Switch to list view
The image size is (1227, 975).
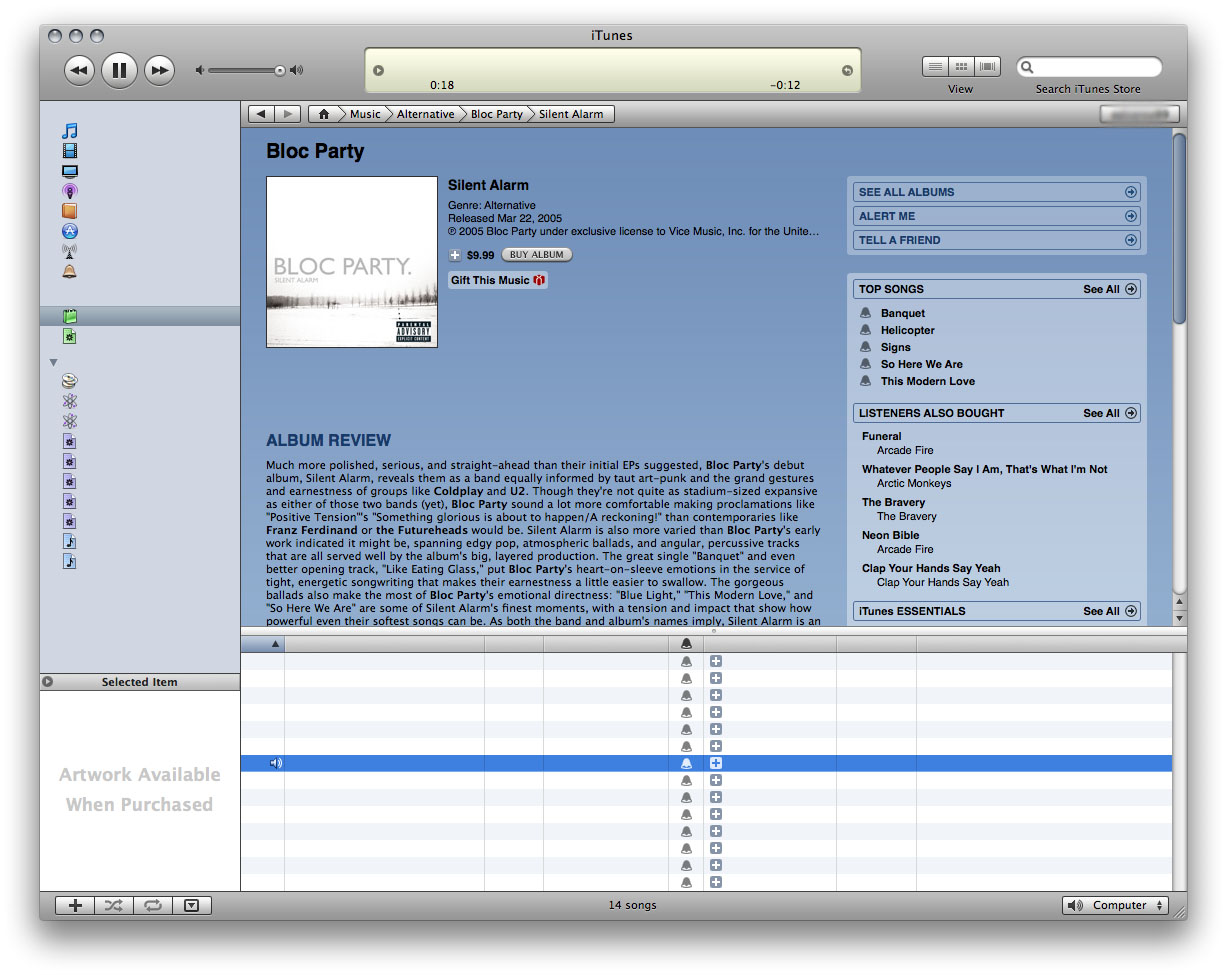(x=935, y=66)
